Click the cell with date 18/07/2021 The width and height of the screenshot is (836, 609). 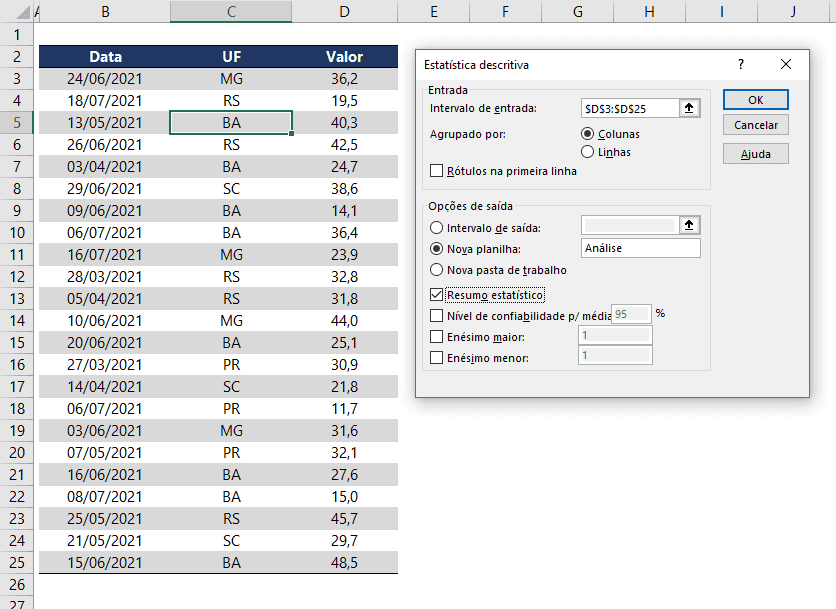[105, 101]
